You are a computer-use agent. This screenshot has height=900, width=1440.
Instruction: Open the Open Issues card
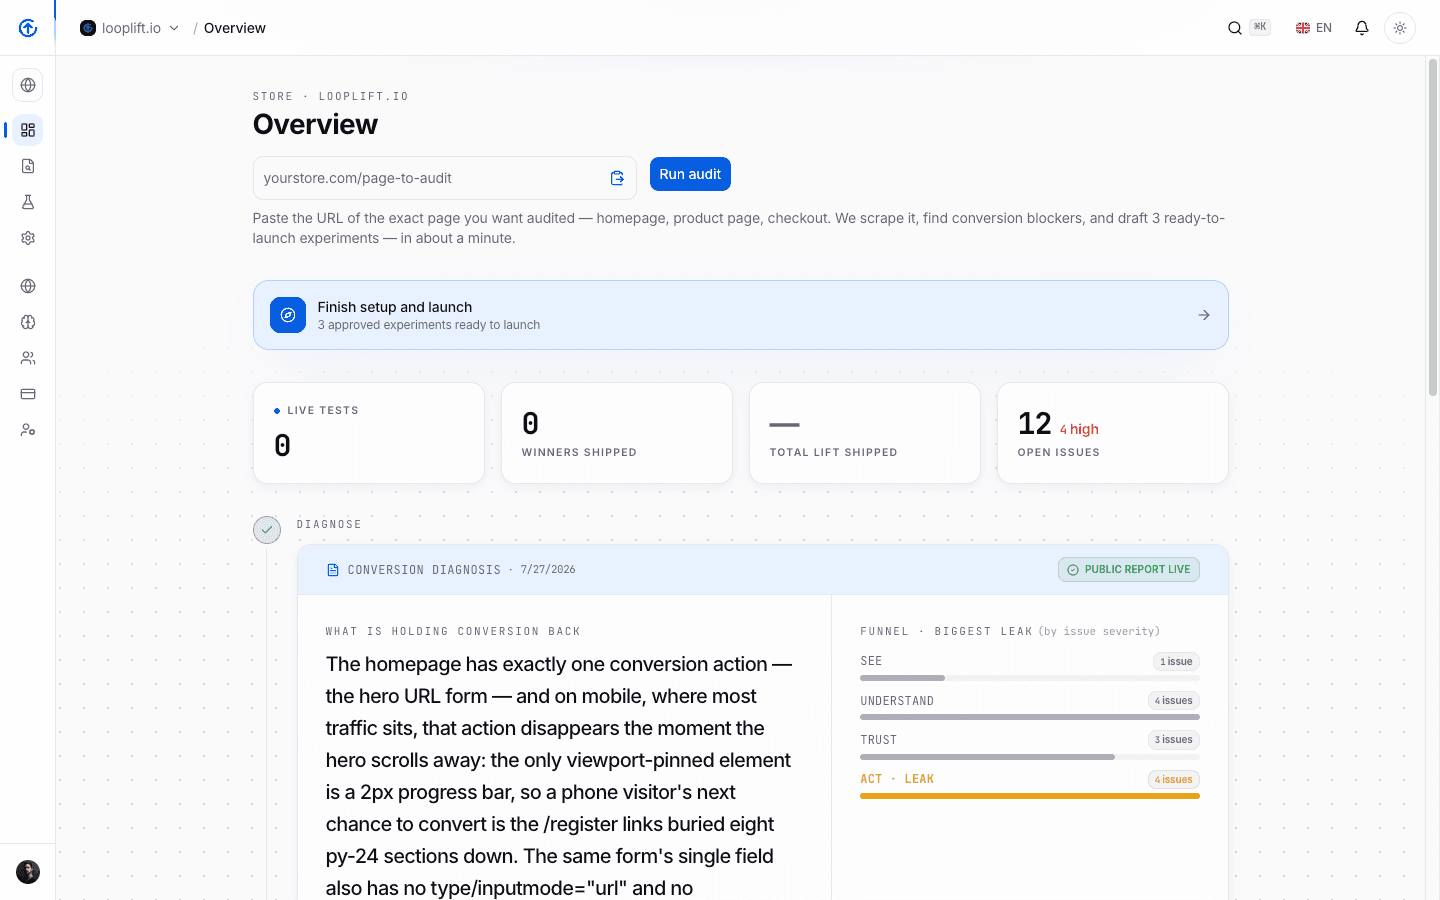1113,433
